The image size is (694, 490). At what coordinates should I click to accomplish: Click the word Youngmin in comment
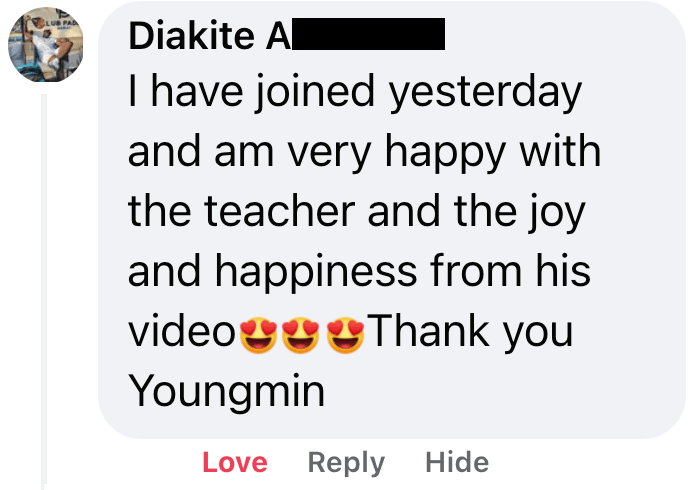pos(227,392)
